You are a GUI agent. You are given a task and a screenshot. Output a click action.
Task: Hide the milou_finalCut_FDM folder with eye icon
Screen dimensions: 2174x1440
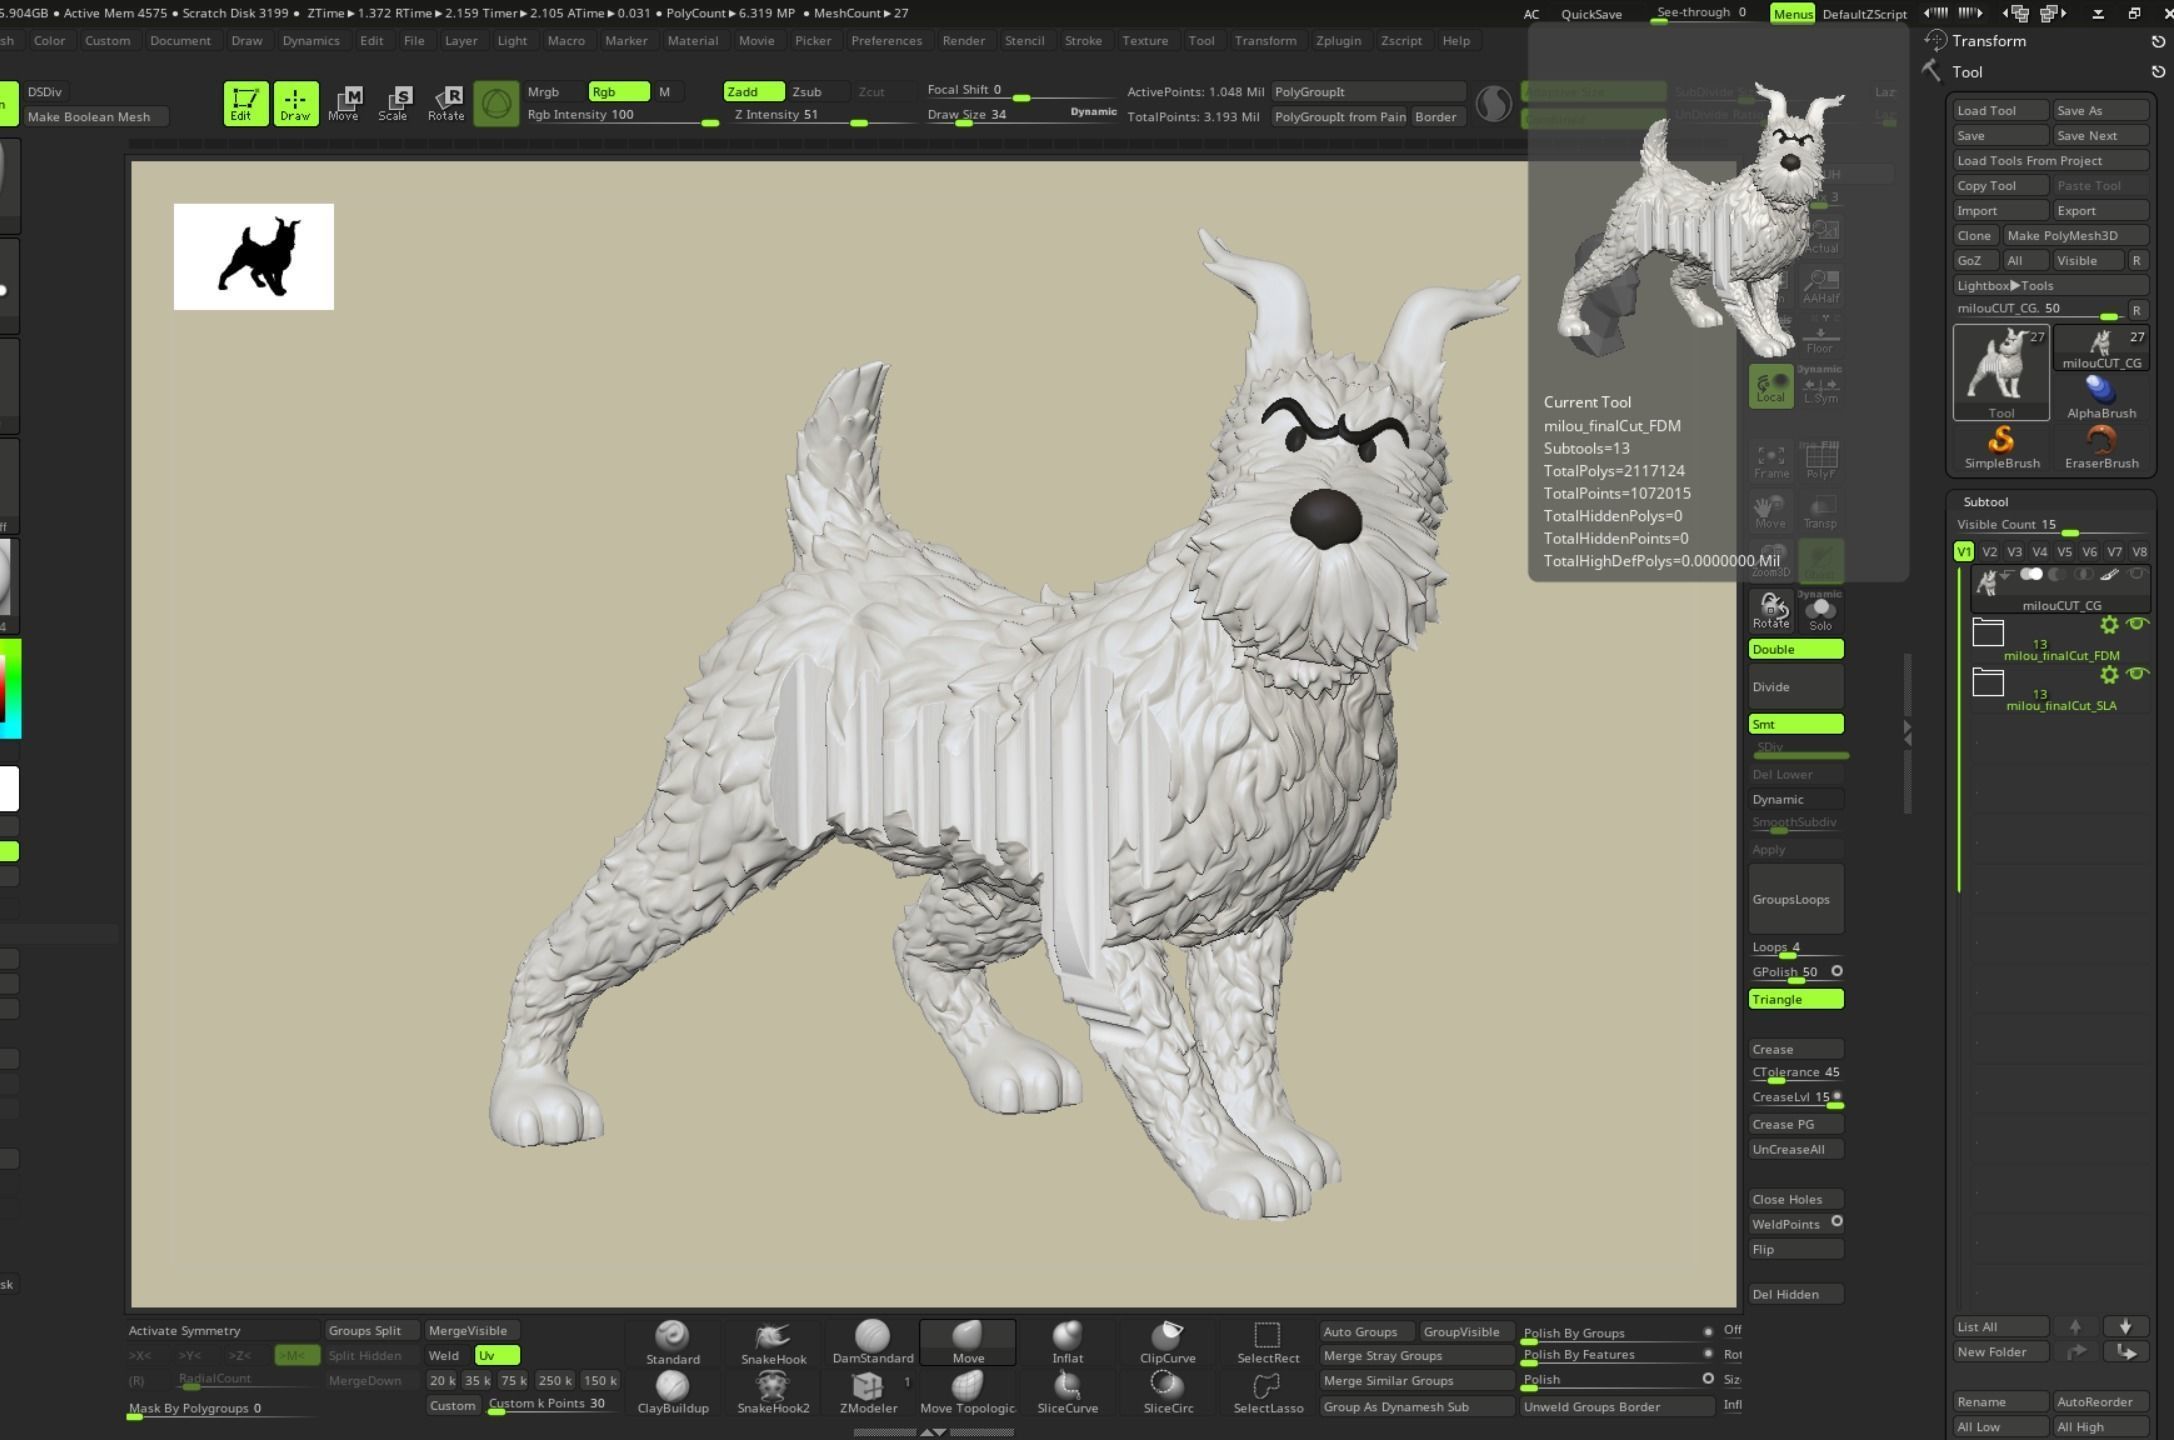pyautogui.click(x=2137, y=624)
